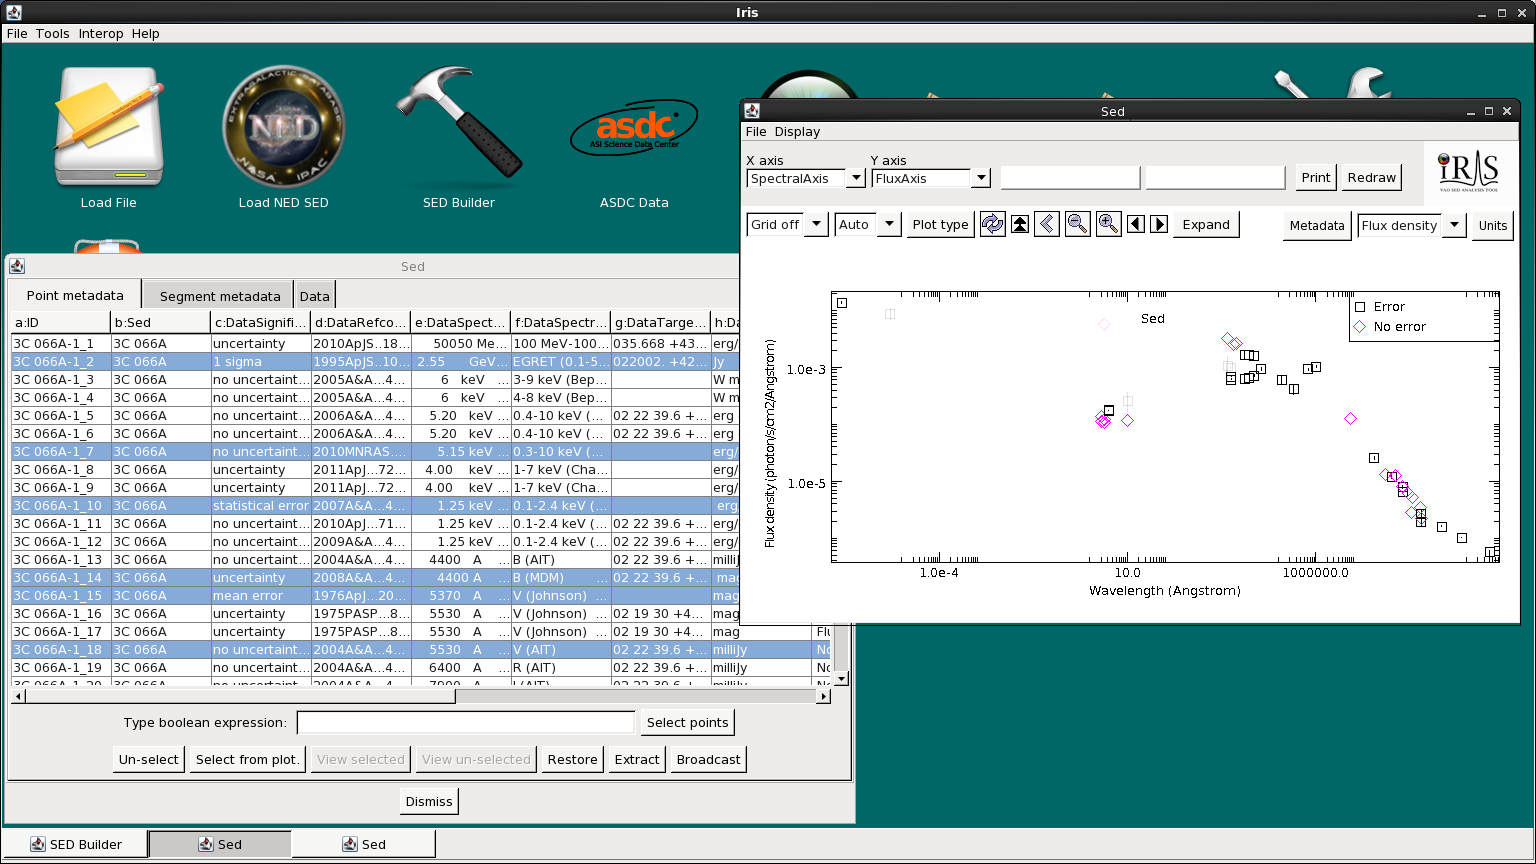This screenshot has width=1536, height=864.
Task: Click the Un-select button
Action: (x=148, y=759)
